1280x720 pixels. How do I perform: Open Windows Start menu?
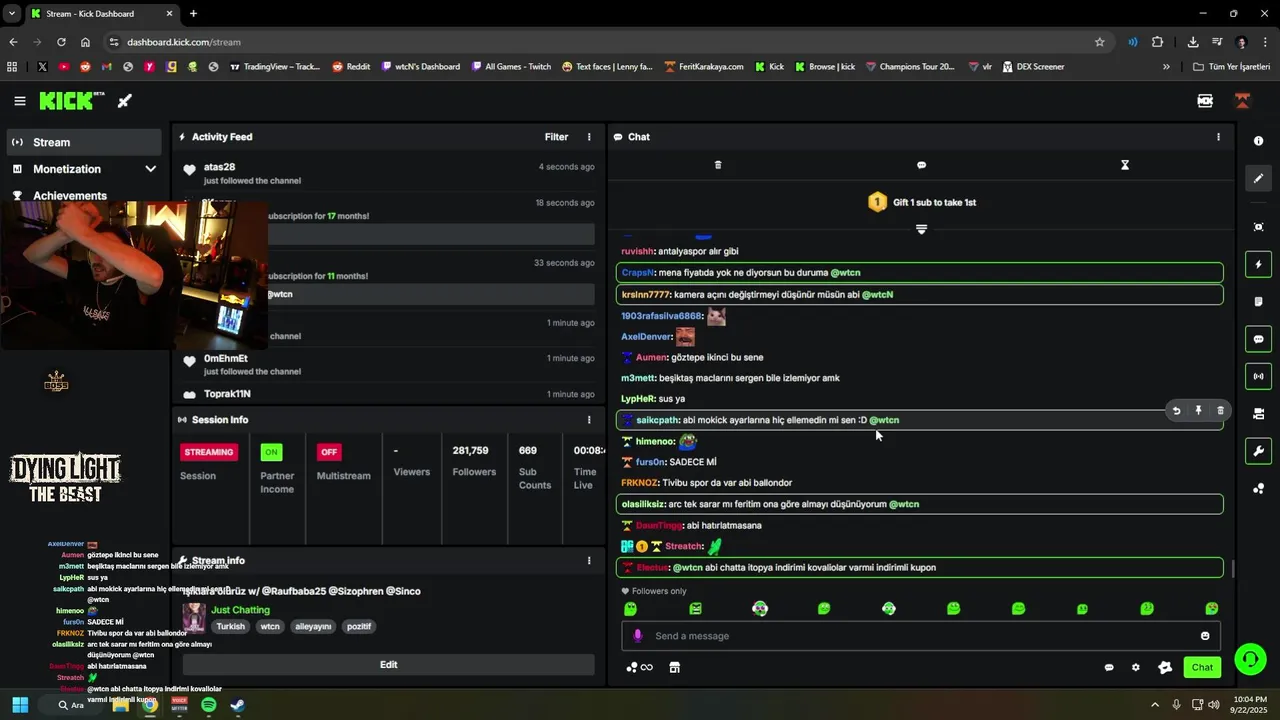[x=20, y=705]
